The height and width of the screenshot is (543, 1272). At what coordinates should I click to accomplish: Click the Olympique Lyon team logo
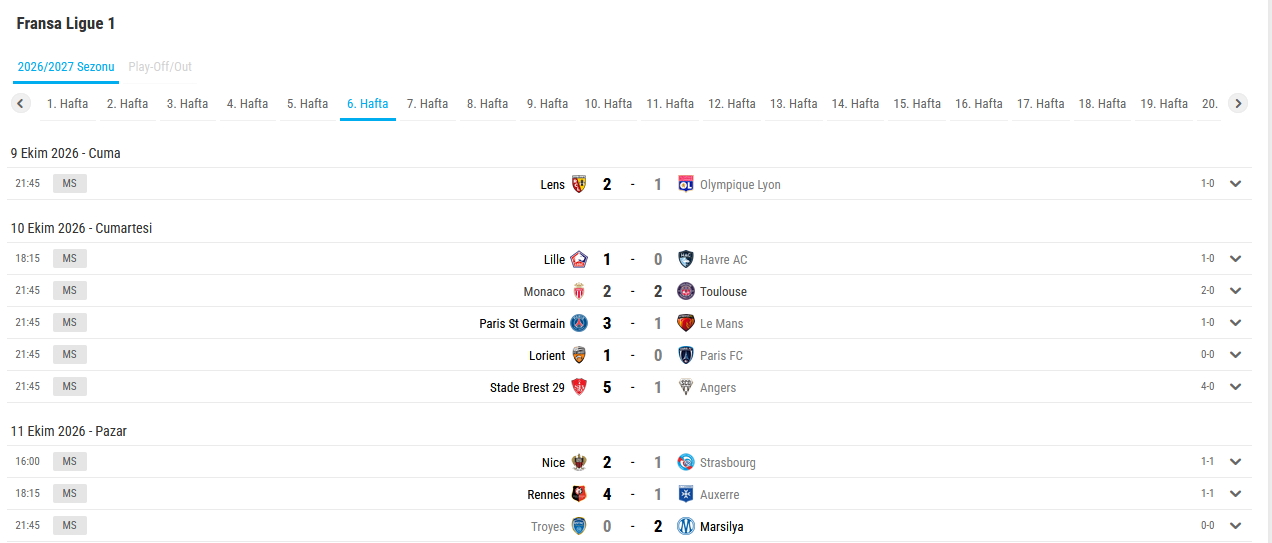click(x=686, y=184)
